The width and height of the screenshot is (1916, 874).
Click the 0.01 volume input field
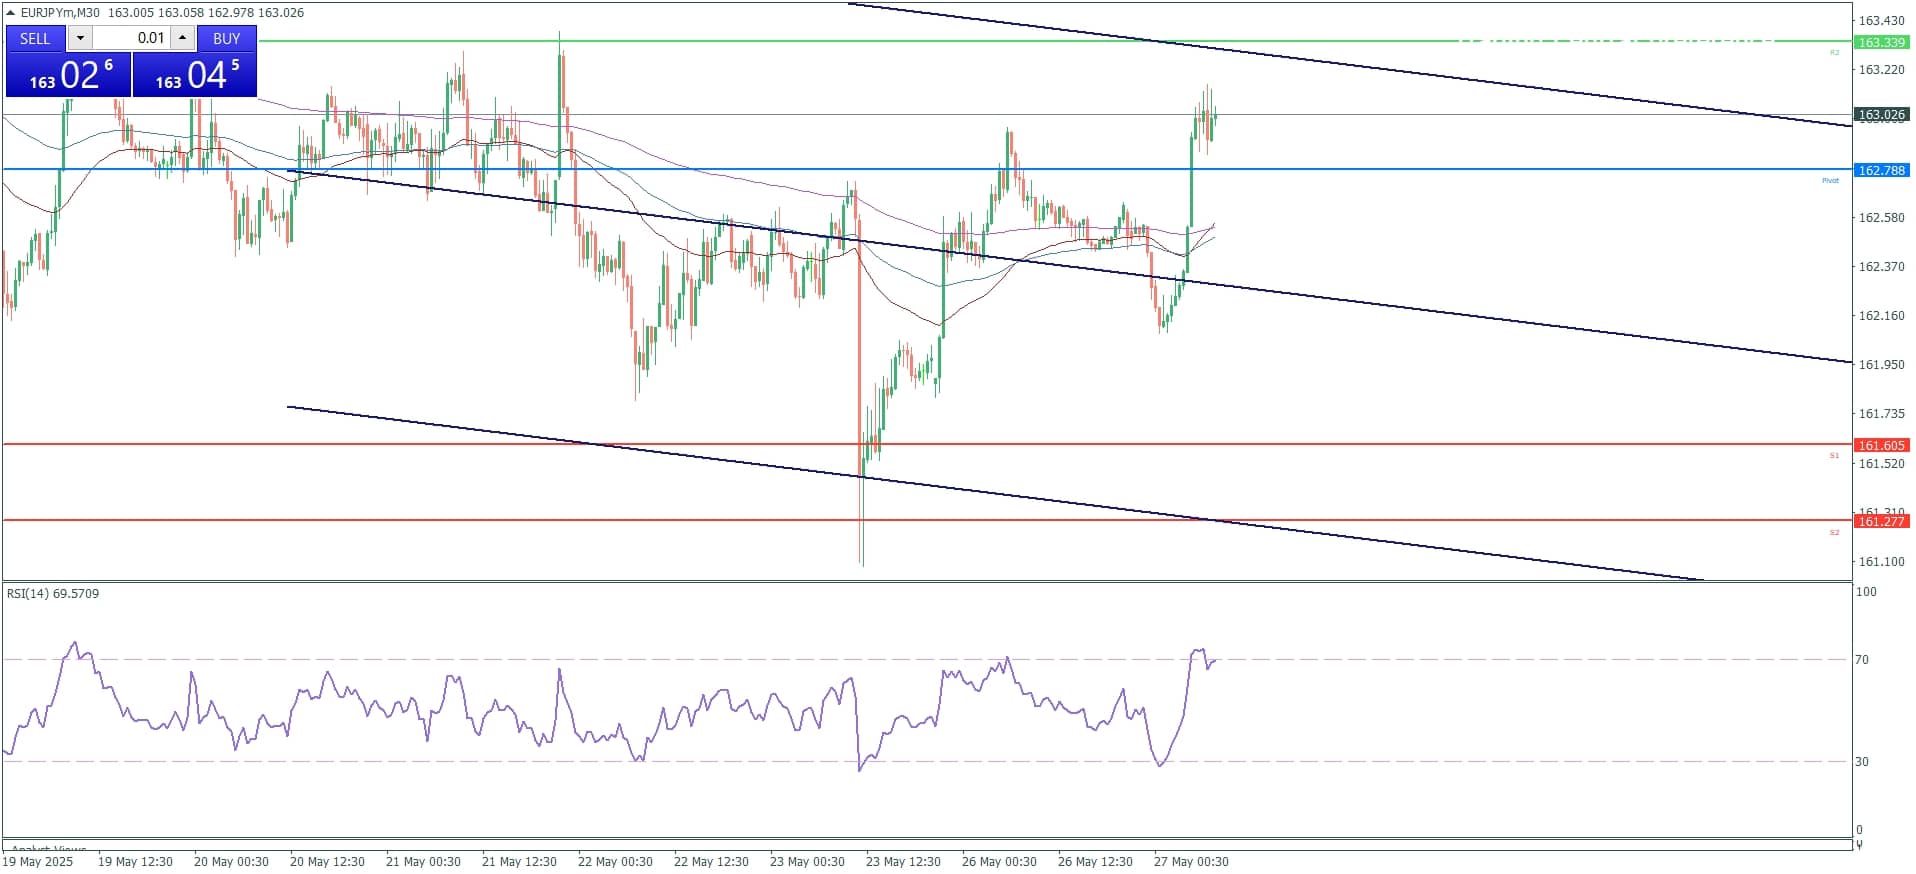[131, 38]
